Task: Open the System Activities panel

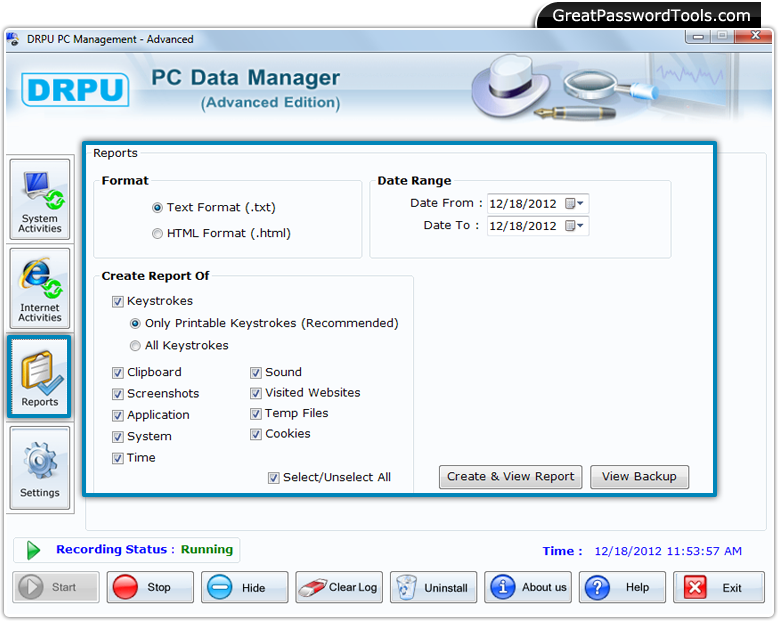Action: 40,200
